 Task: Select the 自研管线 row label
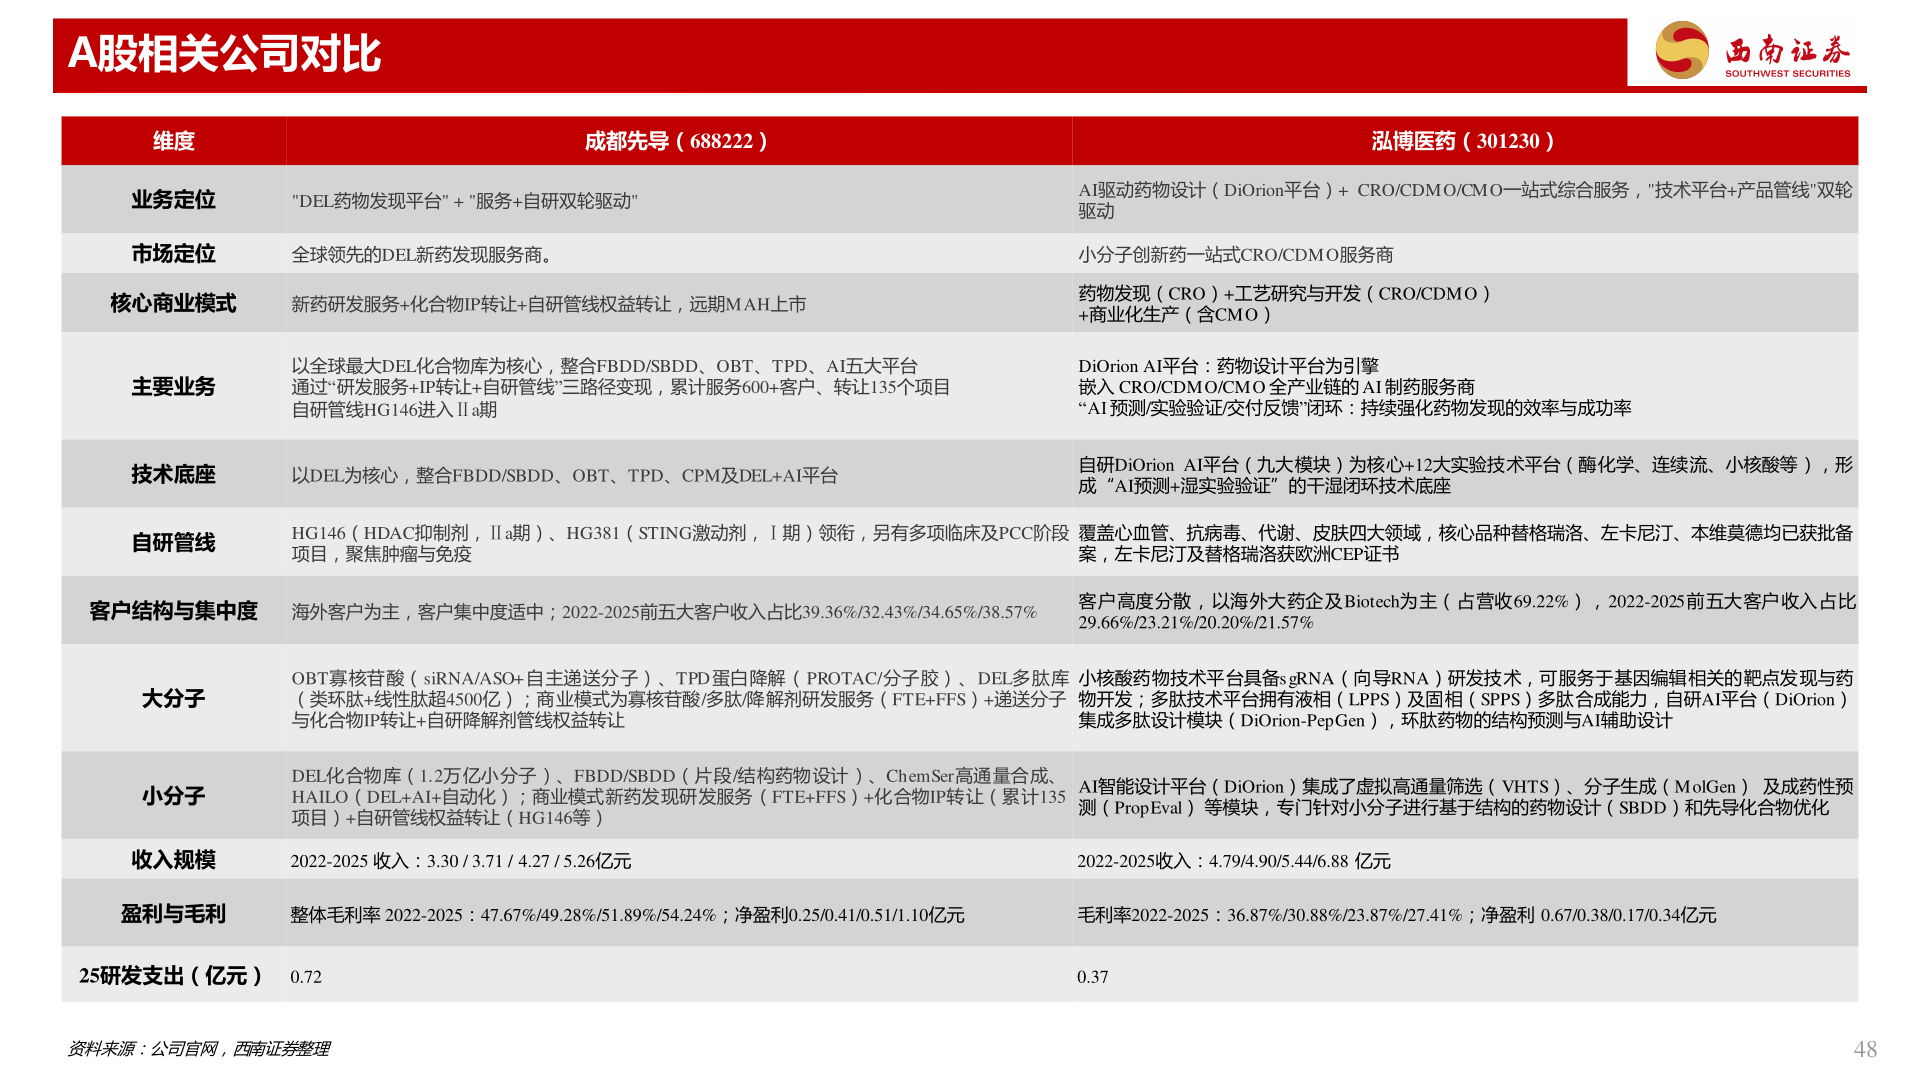[x=173, y=543]
